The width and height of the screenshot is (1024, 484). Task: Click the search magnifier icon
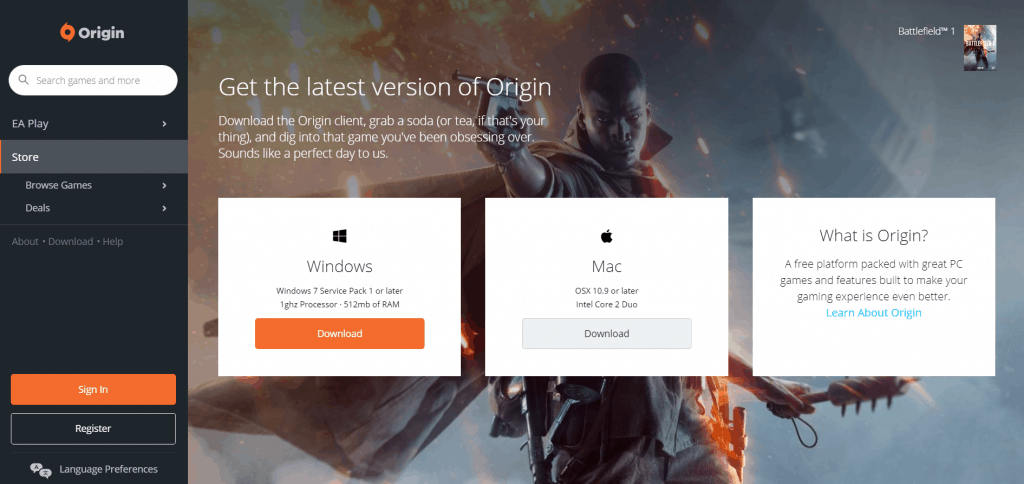[24, 80]
